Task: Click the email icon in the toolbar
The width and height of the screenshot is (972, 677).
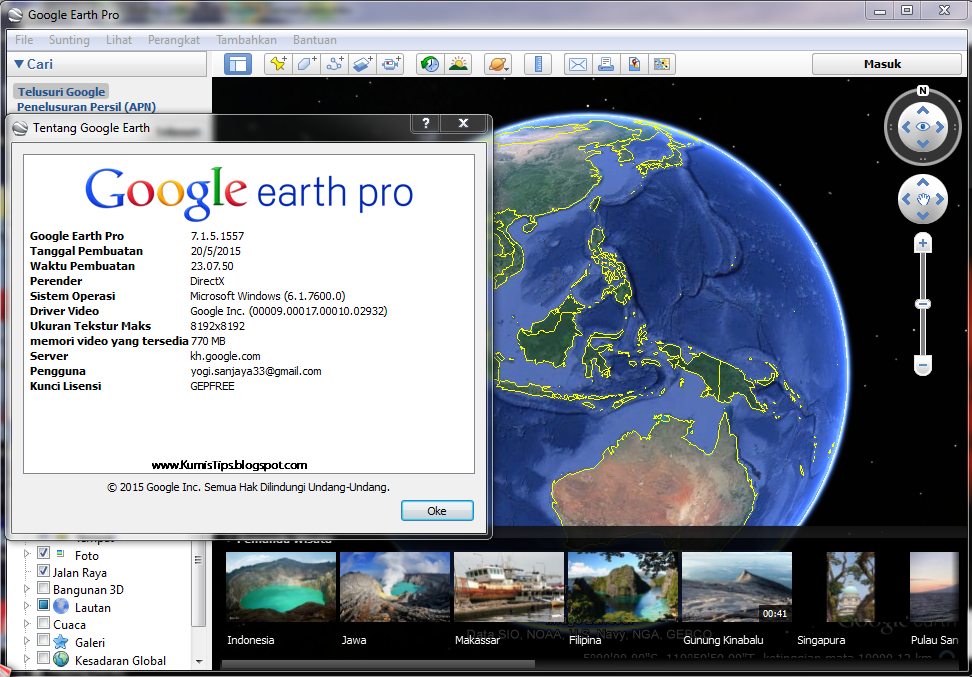Action: coord(578,63)
